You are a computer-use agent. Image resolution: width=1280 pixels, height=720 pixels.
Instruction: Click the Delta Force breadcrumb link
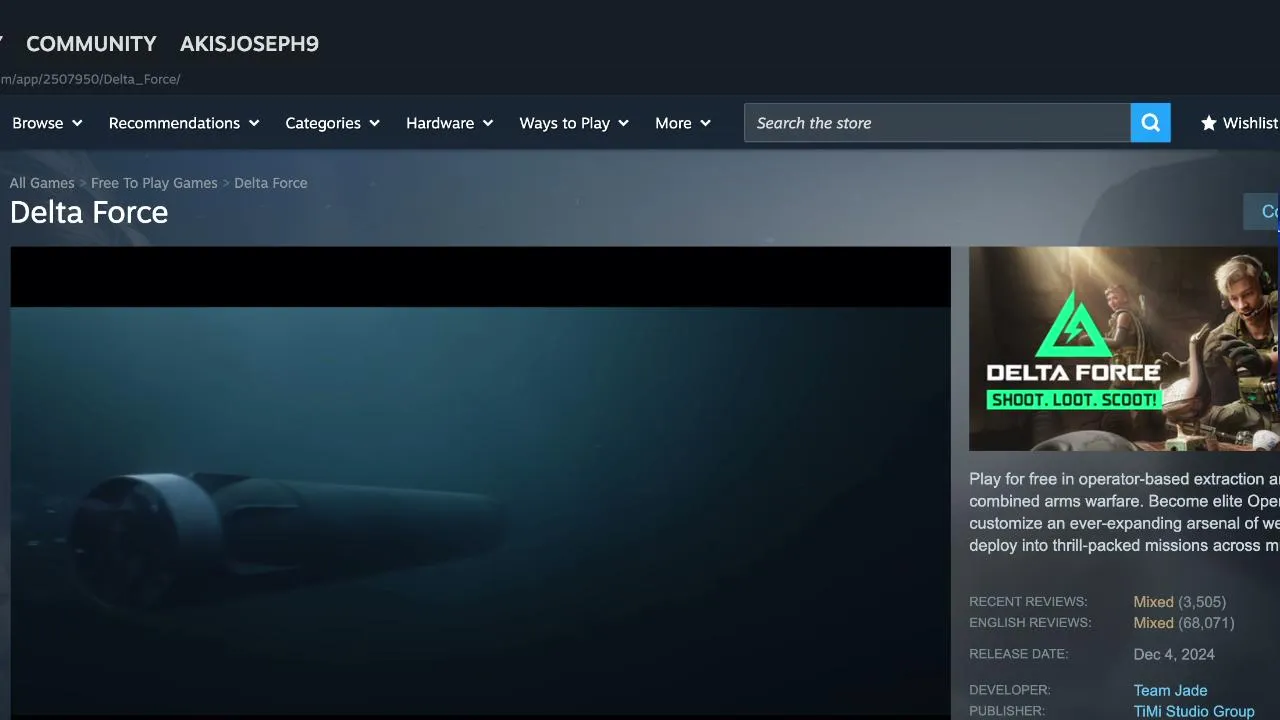pos(271,183)
